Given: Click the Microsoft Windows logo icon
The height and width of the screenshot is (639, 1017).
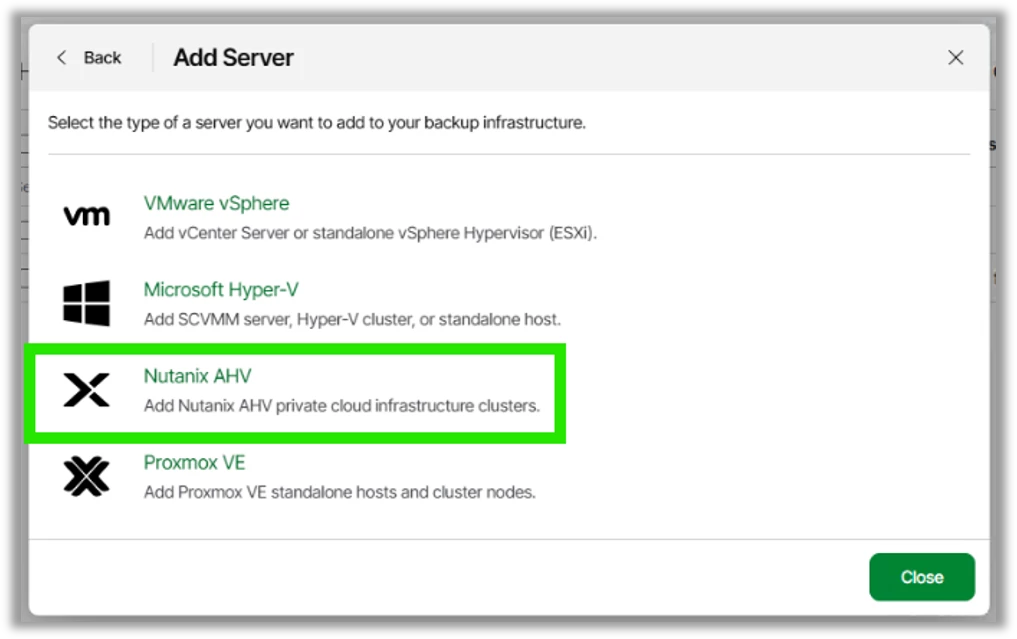Looking at the screenshot, I should [x=86, y=303].
